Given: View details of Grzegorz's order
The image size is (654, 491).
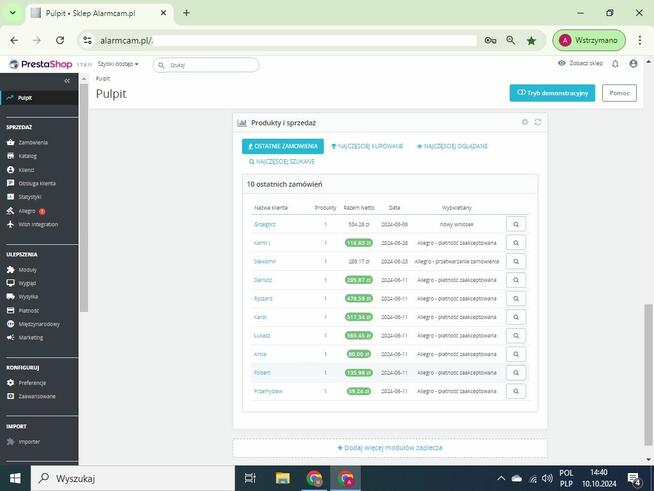Looking at the screenshot, I should pyautogui.click(x=515, y=225).
